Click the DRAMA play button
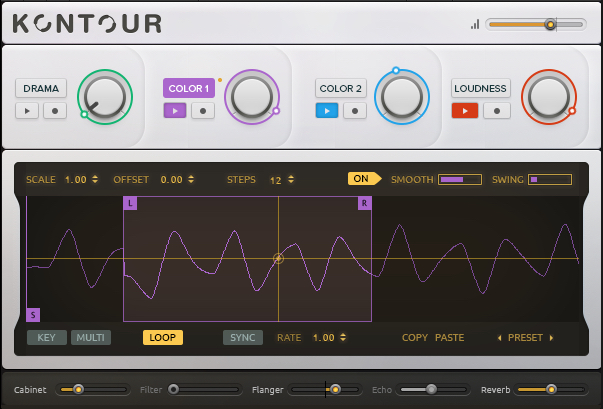 pyautogui.click(x=27, y=111)
